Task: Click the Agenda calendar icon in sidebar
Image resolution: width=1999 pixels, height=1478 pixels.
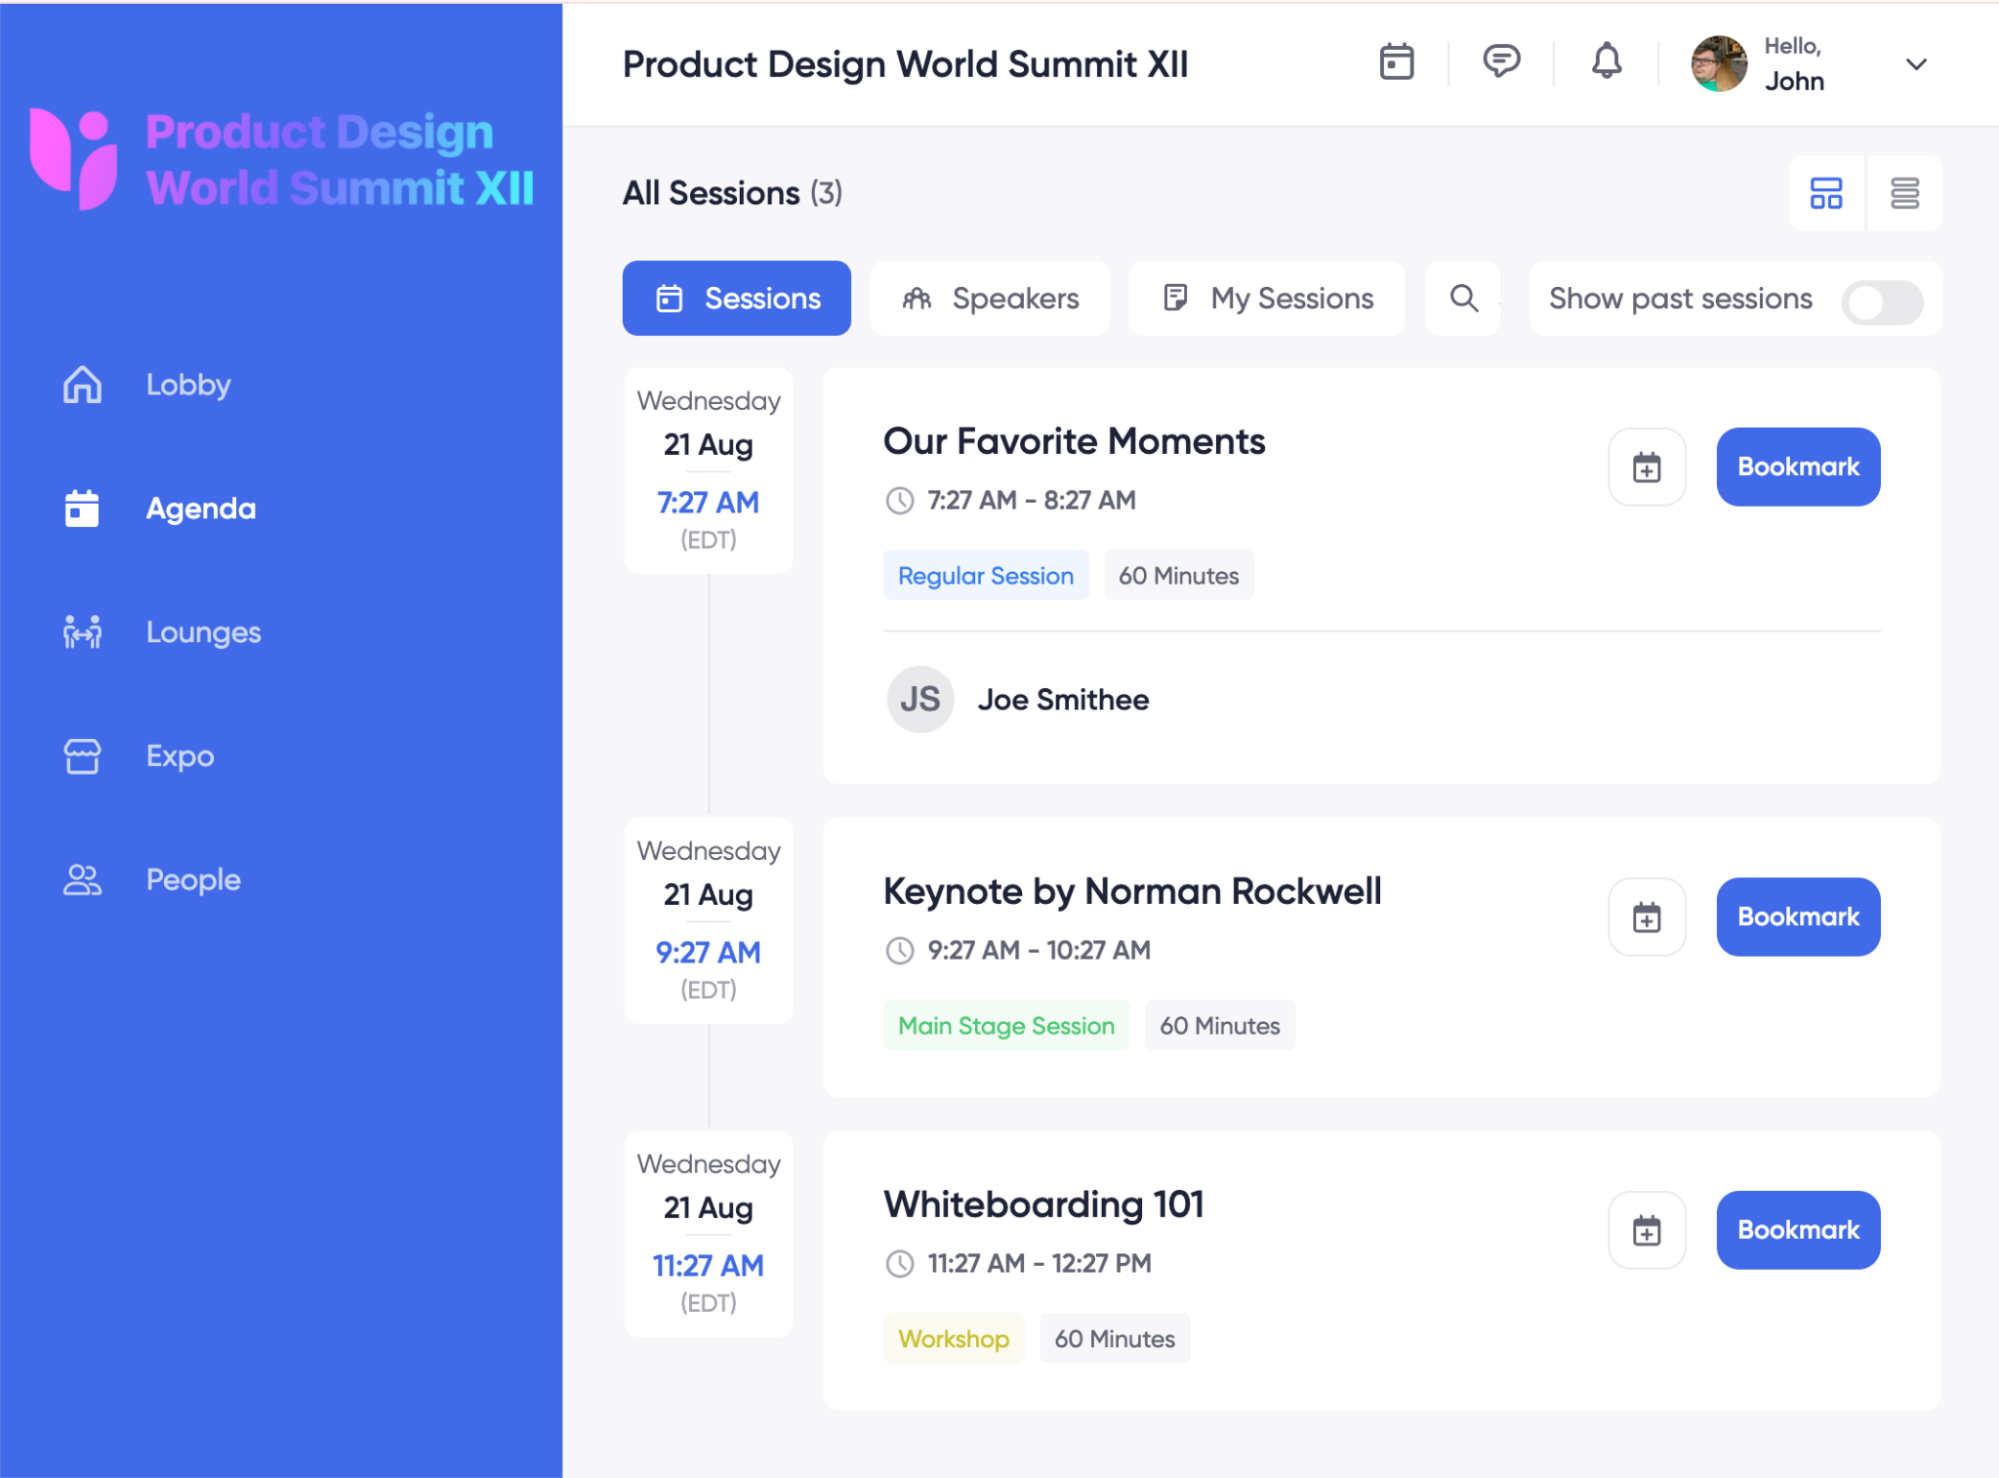Action: 82,508
